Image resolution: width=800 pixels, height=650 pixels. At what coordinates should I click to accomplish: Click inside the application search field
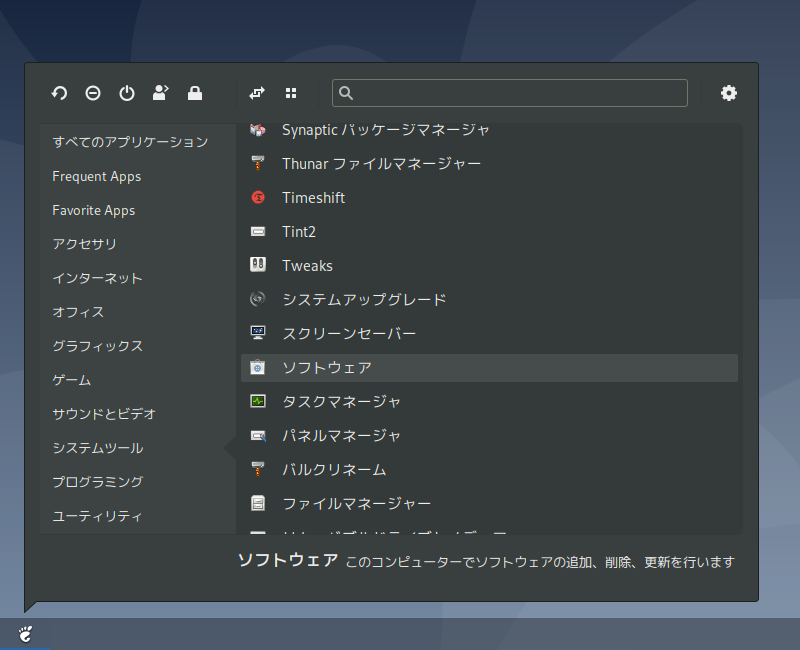point(510,93)
